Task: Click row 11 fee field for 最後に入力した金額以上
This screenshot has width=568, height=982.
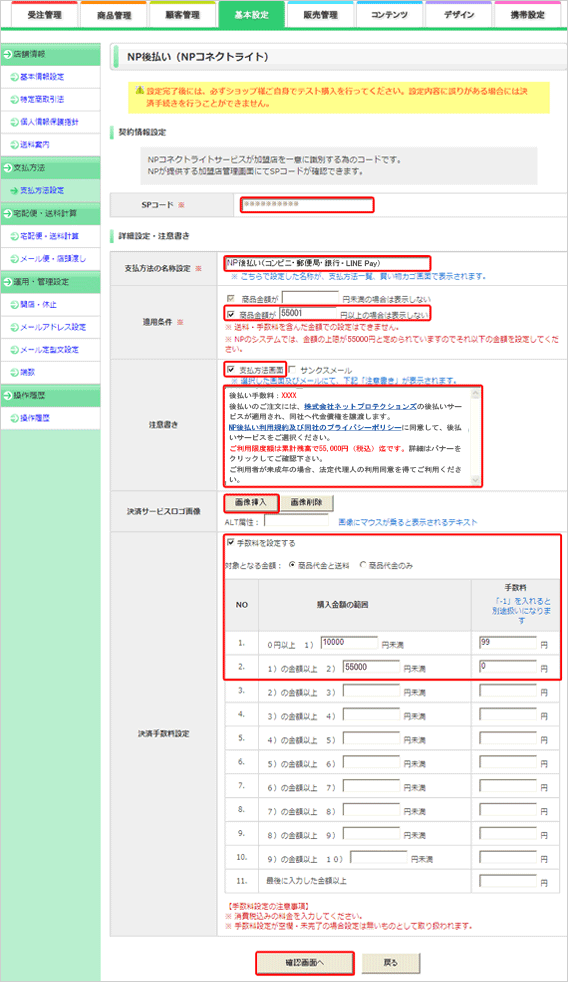Action: click(x=508, y=881)
